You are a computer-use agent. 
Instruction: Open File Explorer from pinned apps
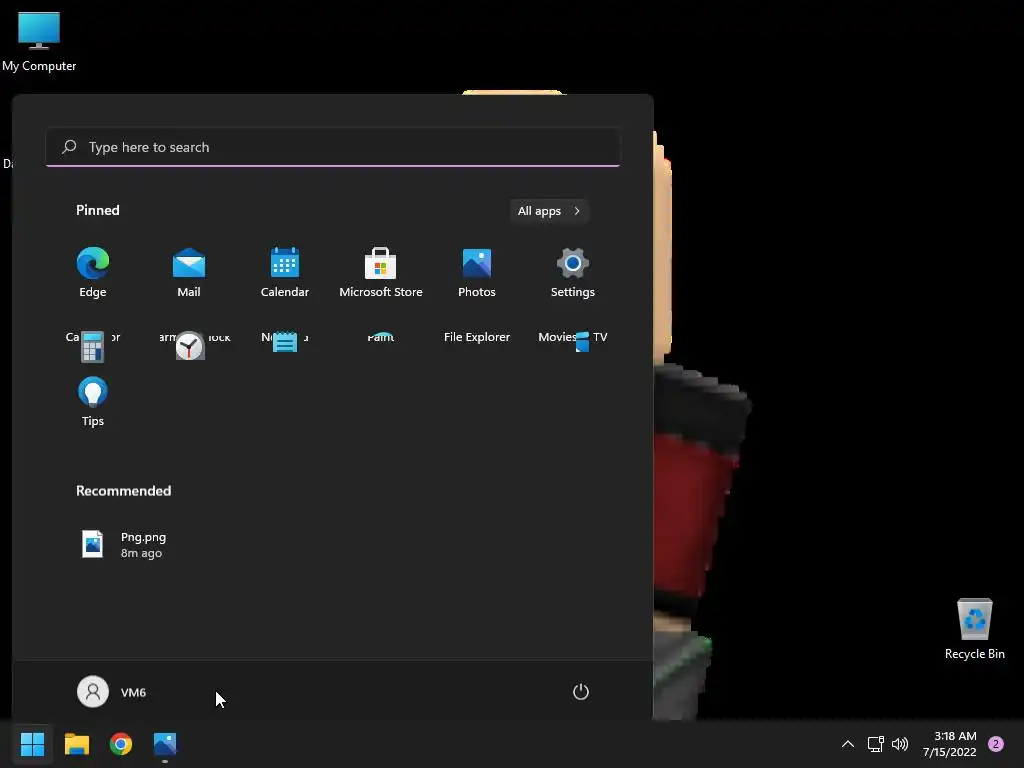click(x=477, y=337)
